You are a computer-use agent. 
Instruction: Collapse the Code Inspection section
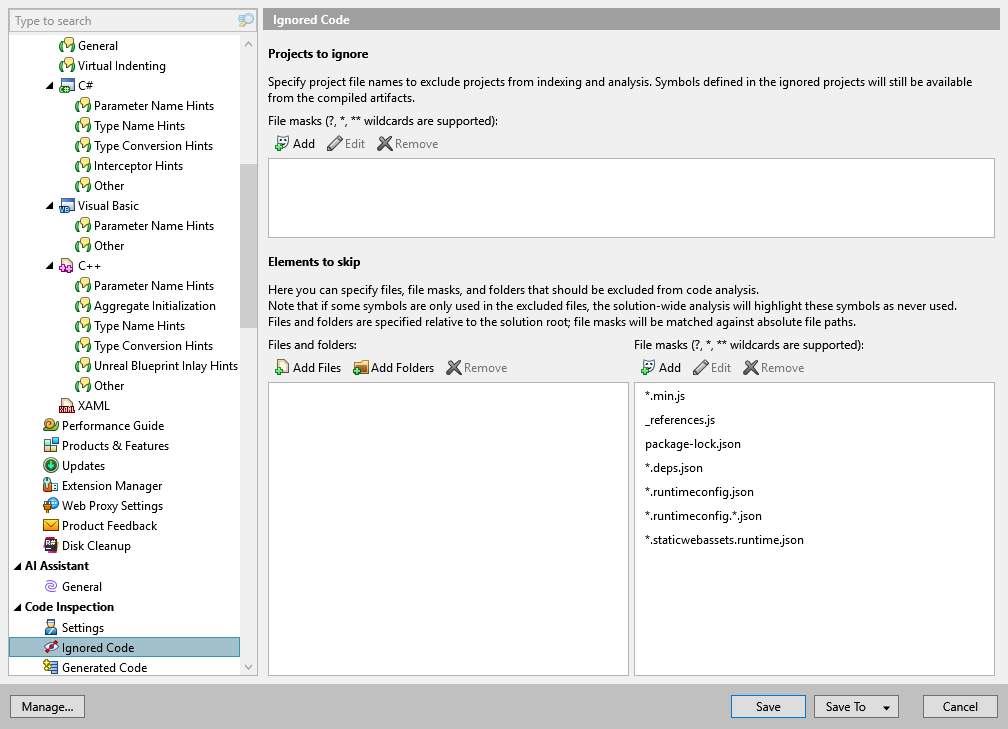point(17,607)
